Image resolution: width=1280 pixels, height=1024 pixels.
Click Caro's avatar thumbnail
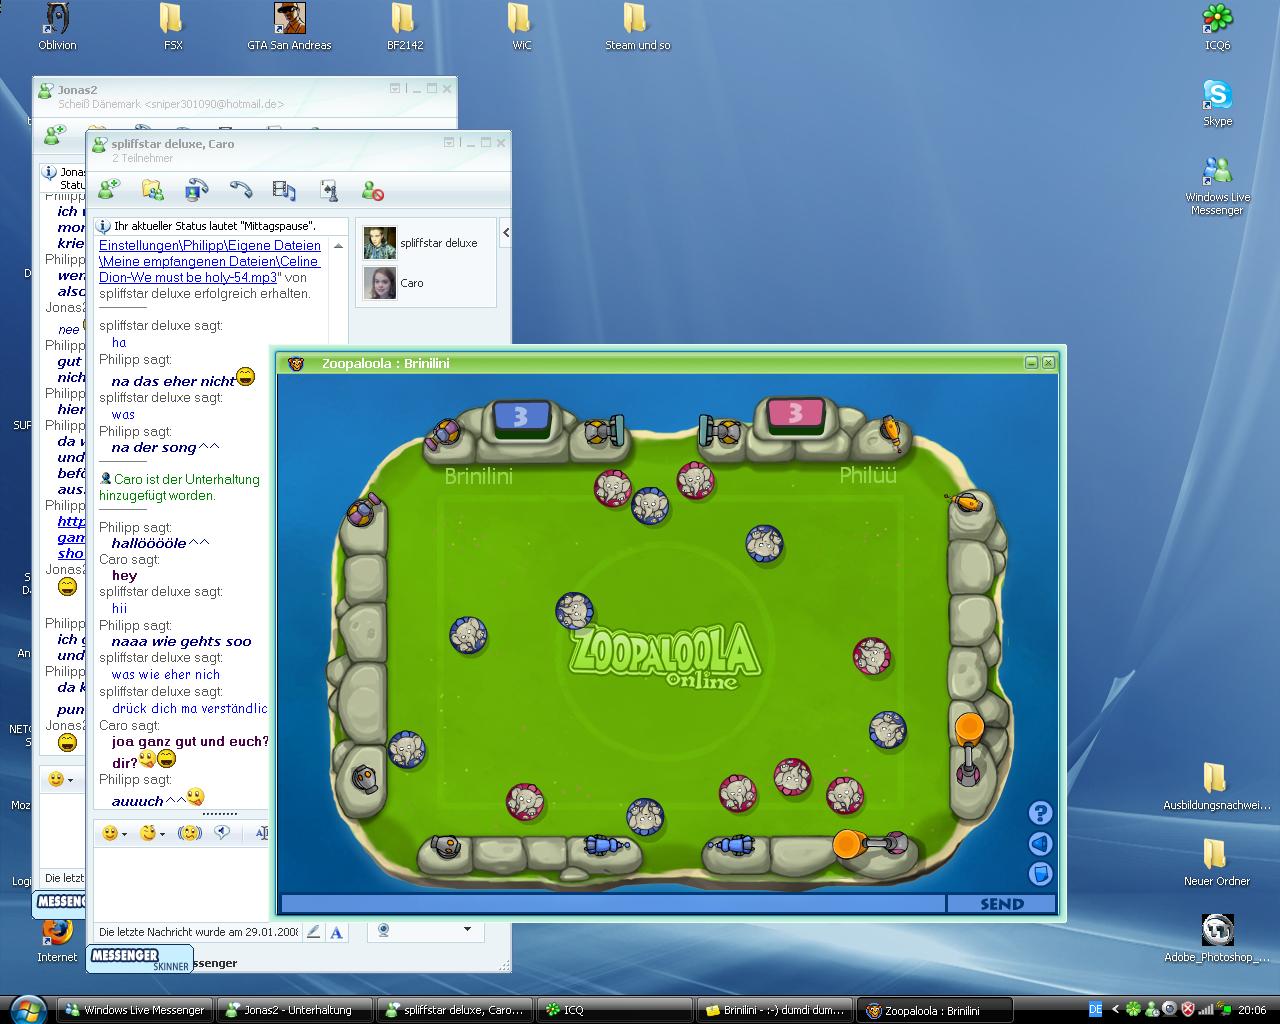379,283
